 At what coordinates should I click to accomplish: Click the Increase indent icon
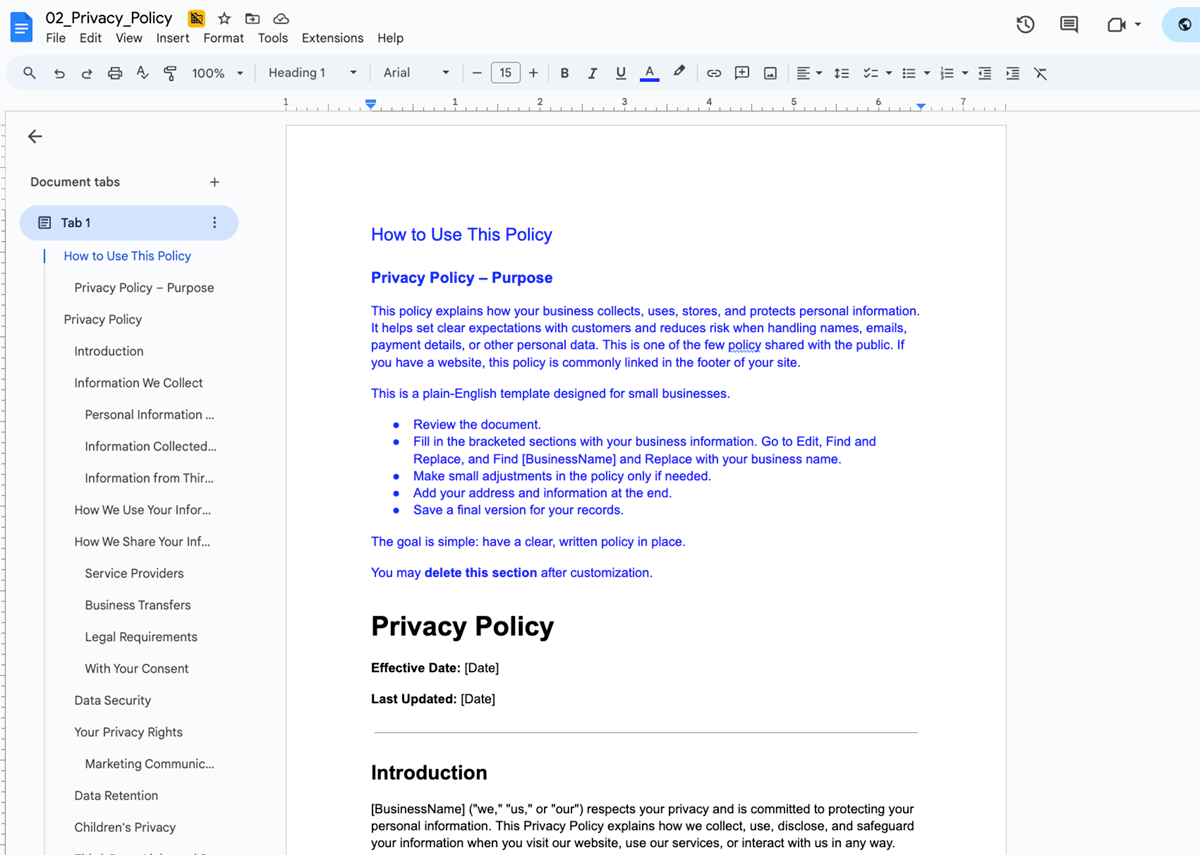coord(1013,73)
